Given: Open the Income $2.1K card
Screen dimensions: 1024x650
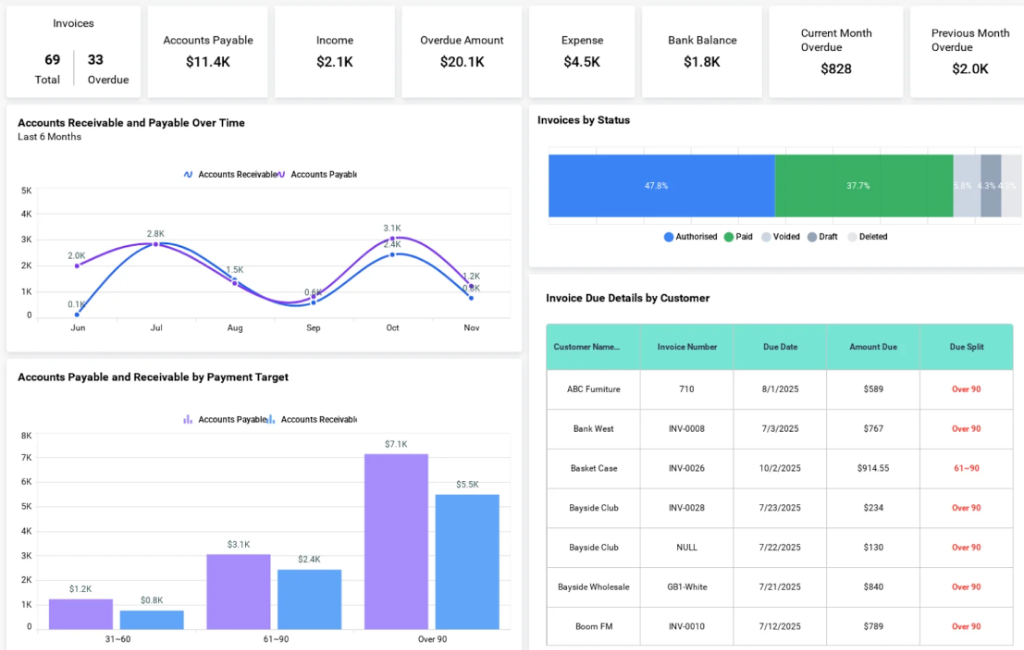Looking at the screenshot, I should tap(334, 52).
